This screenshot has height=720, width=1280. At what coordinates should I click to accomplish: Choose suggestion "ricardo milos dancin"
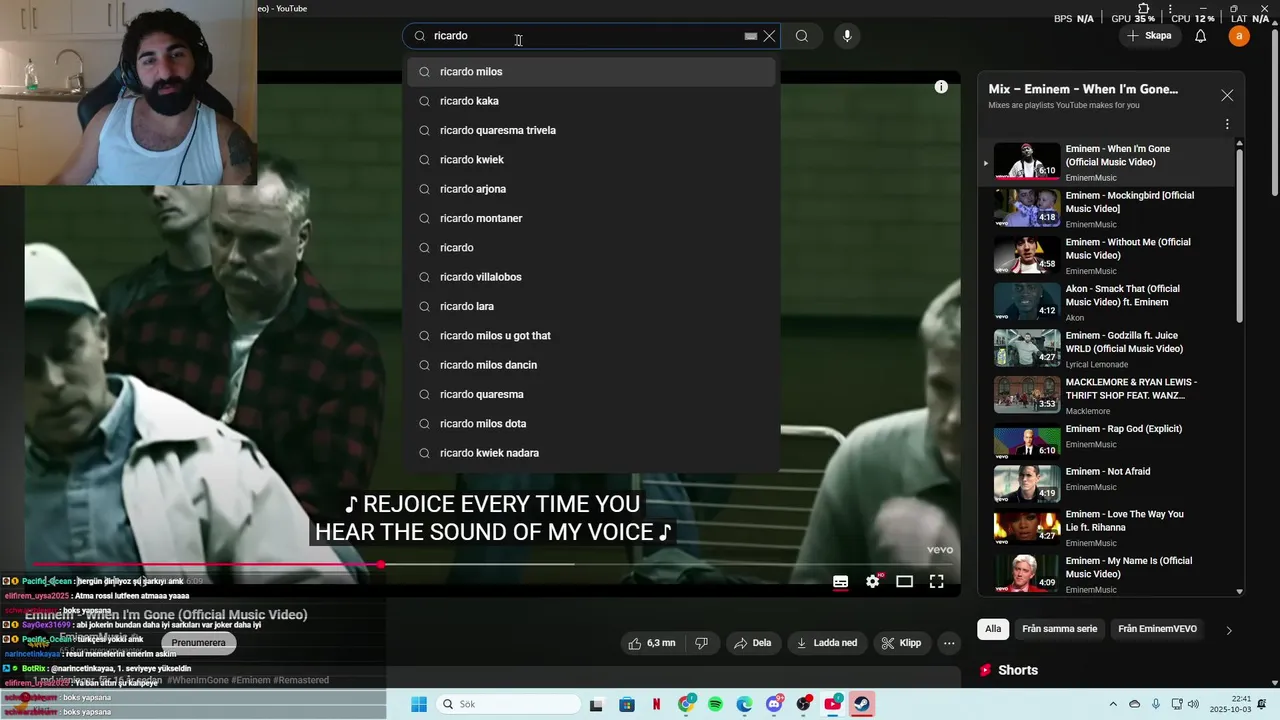click(x=591, y=365)
